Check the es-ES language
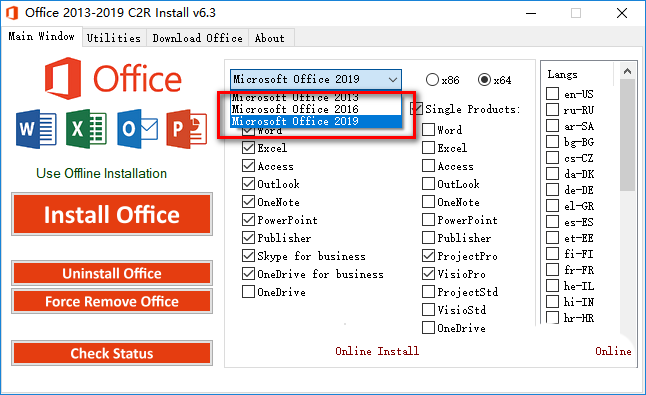The height and width of the screenshot is (395, 646). (552, 222)
